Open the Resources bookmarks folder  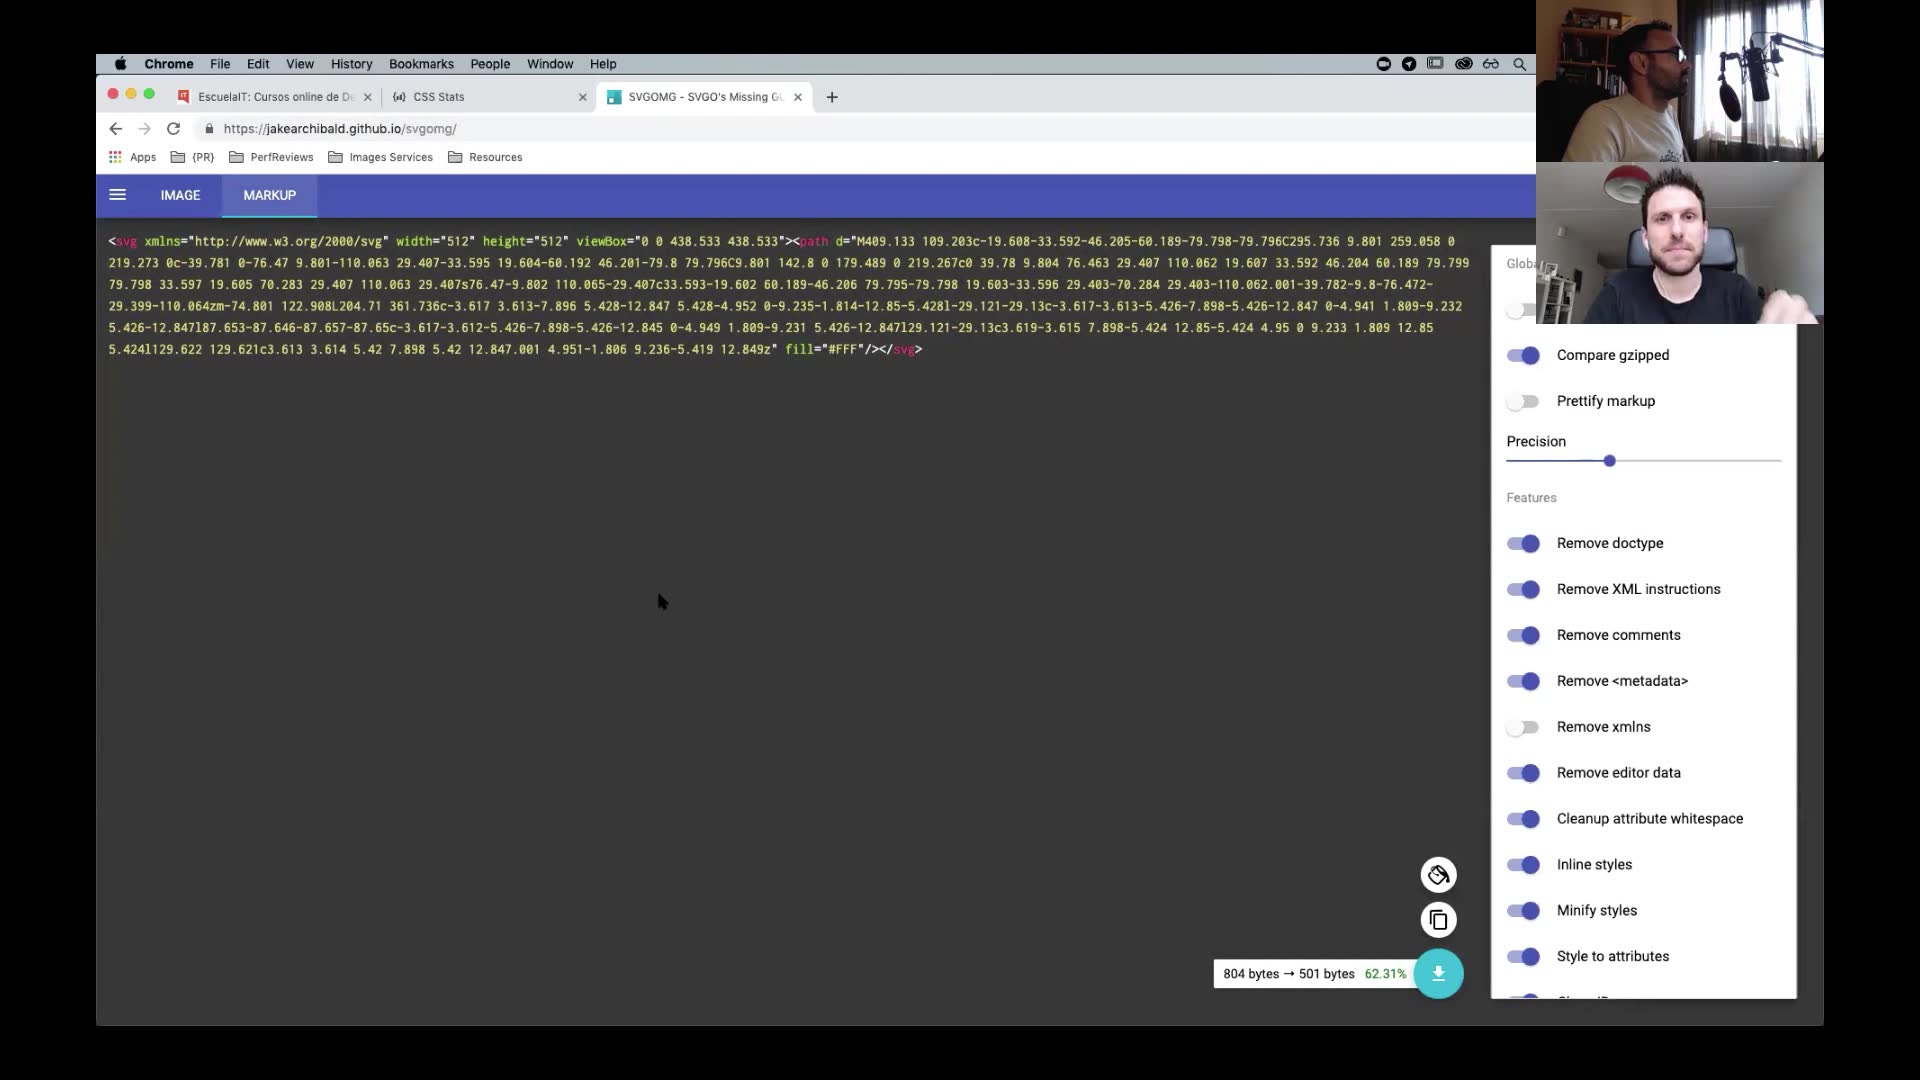(485, 157)
